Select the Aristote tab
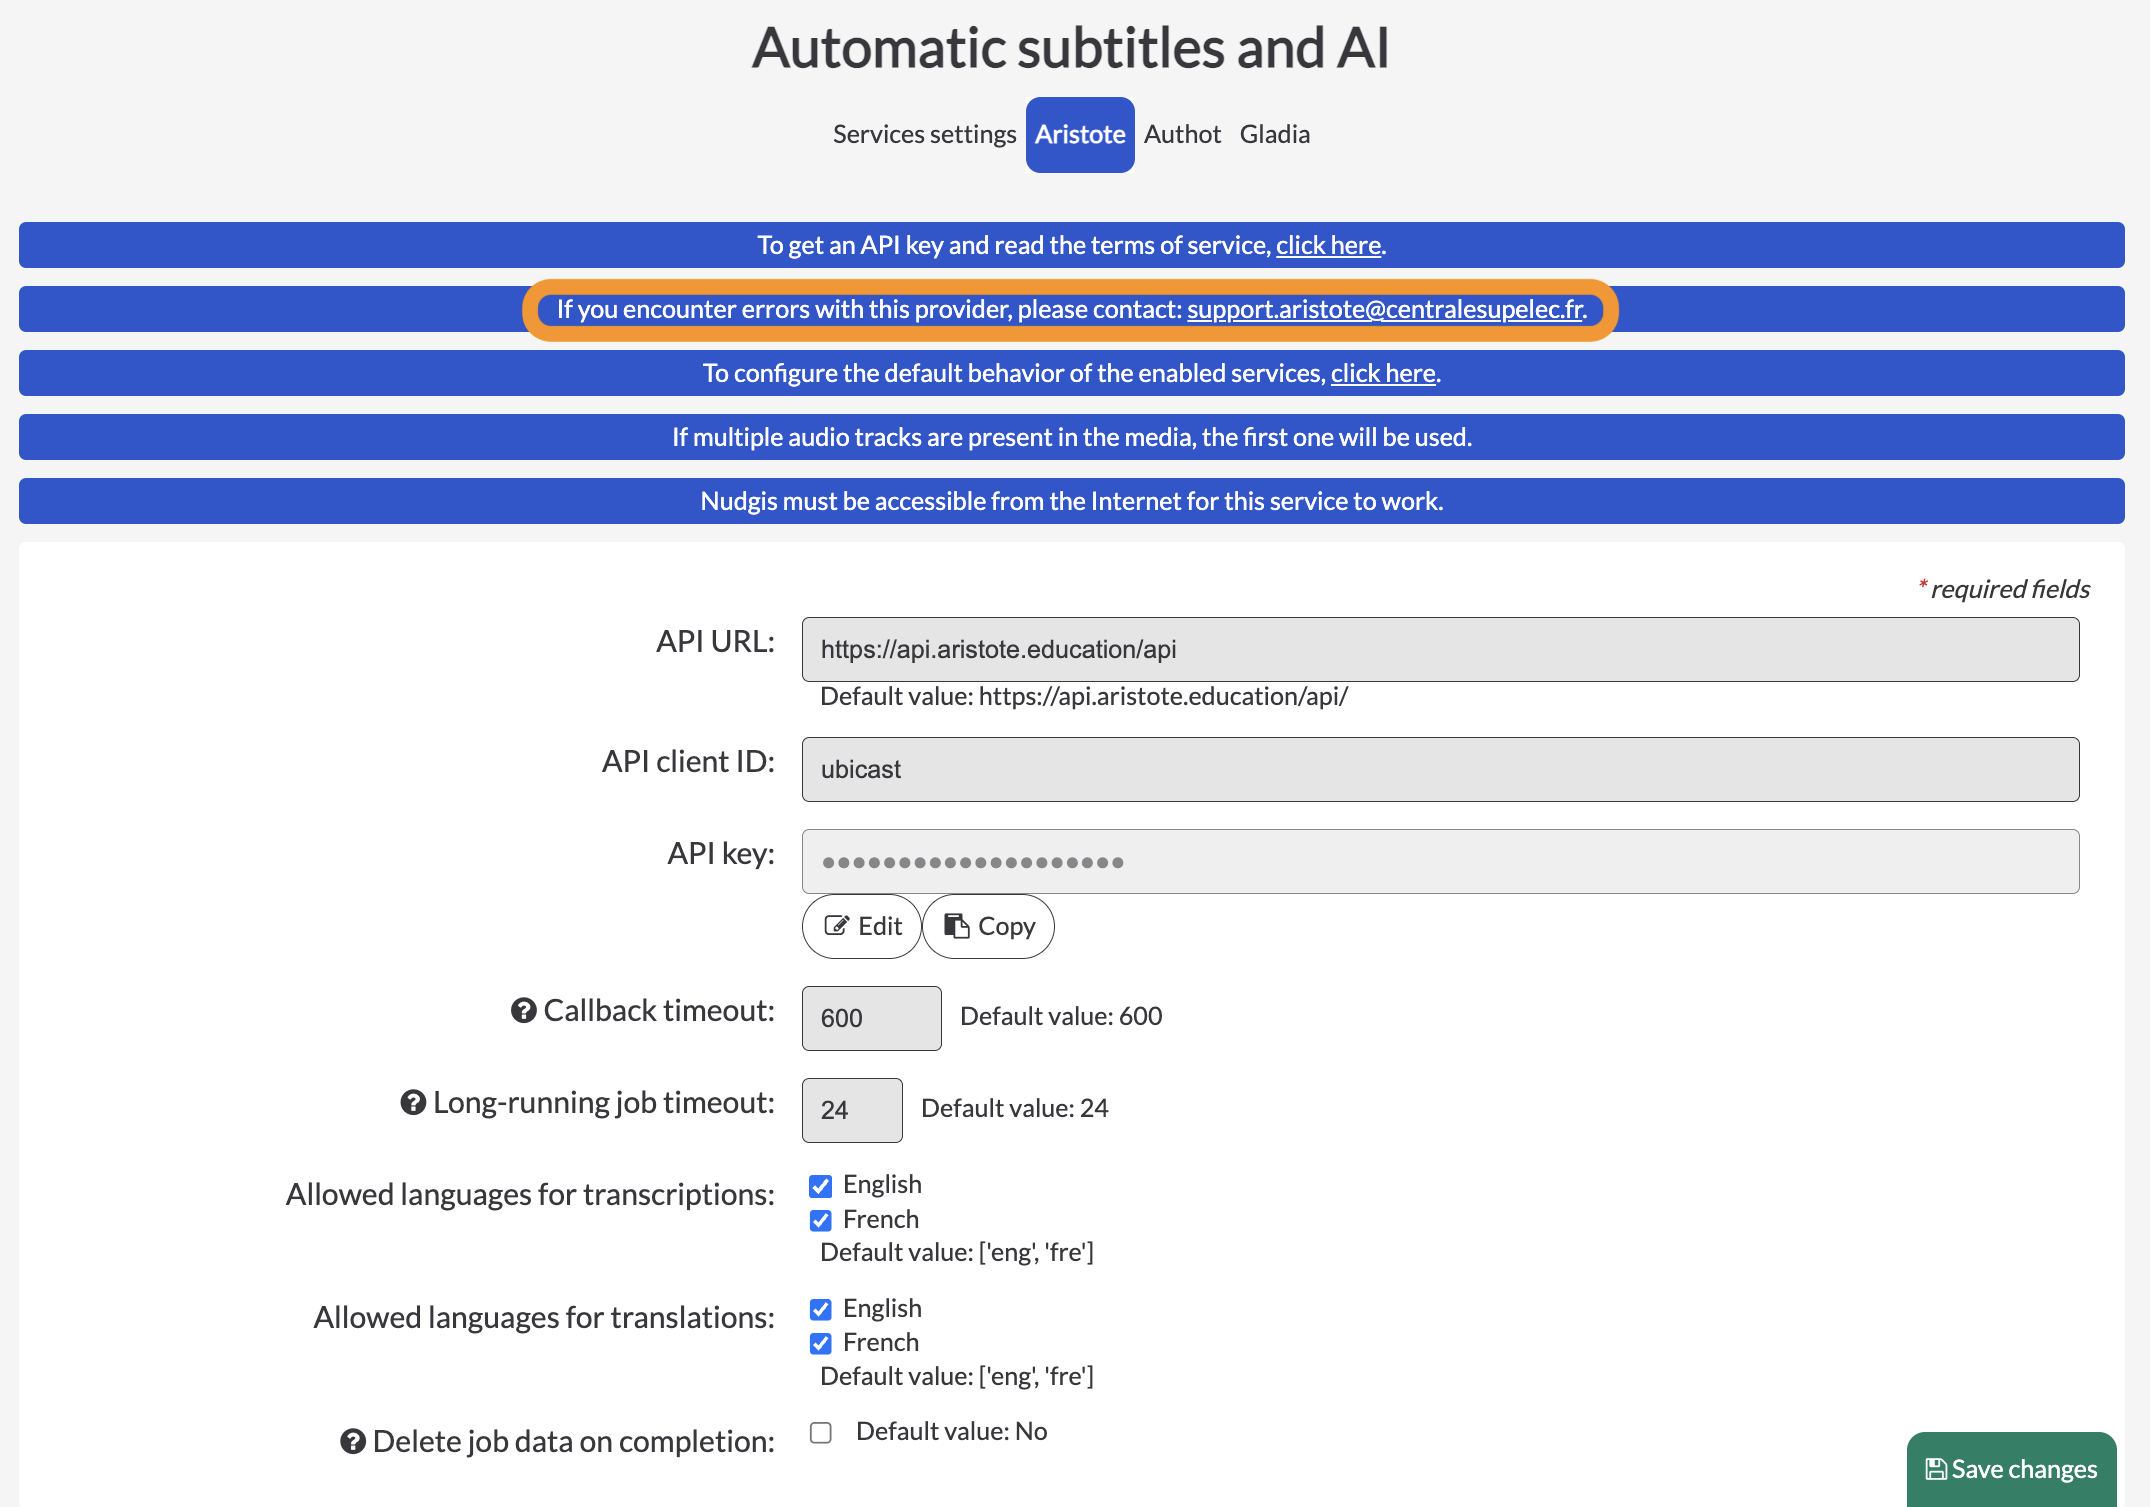Image resolution: width=2150 pixels, height=1507 pixels. point(1080,134)
